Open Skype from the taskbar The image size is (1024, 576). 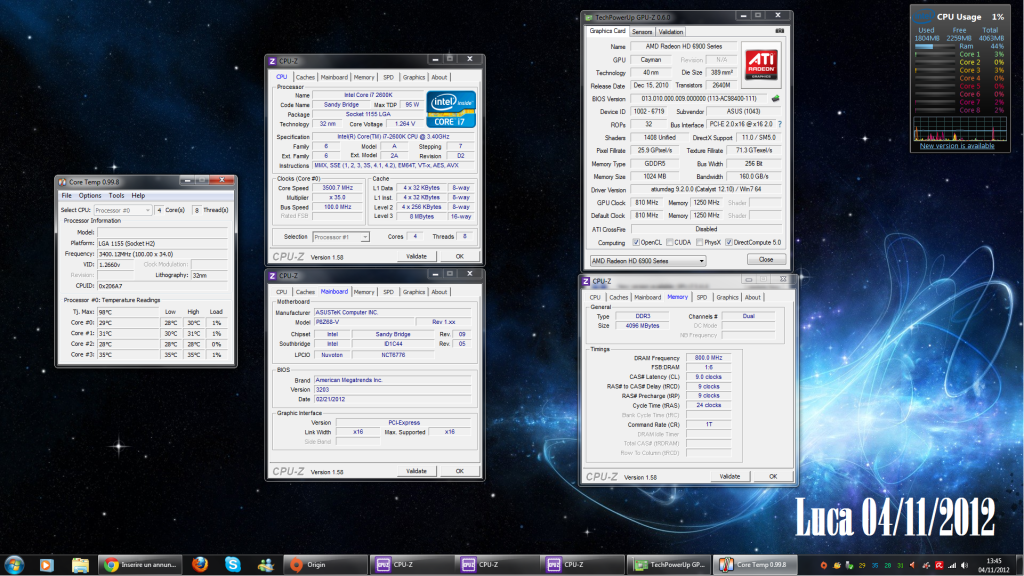(x=232, y=564)
